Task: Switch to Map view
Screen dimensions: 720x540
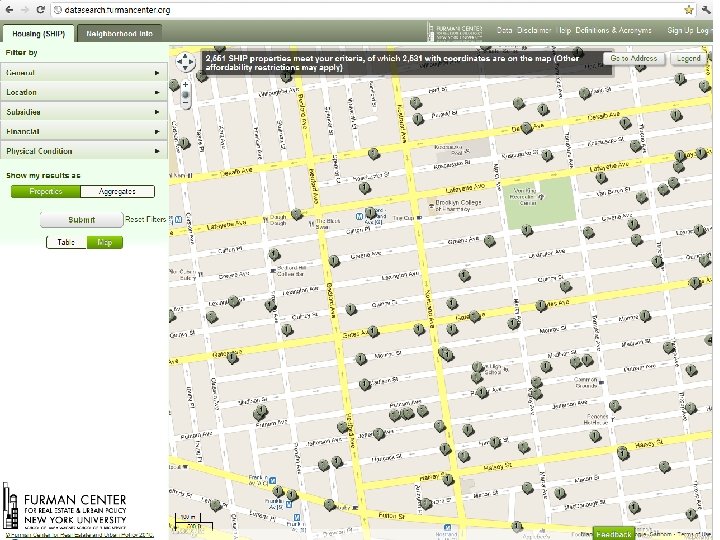Action: pos(105,242)
